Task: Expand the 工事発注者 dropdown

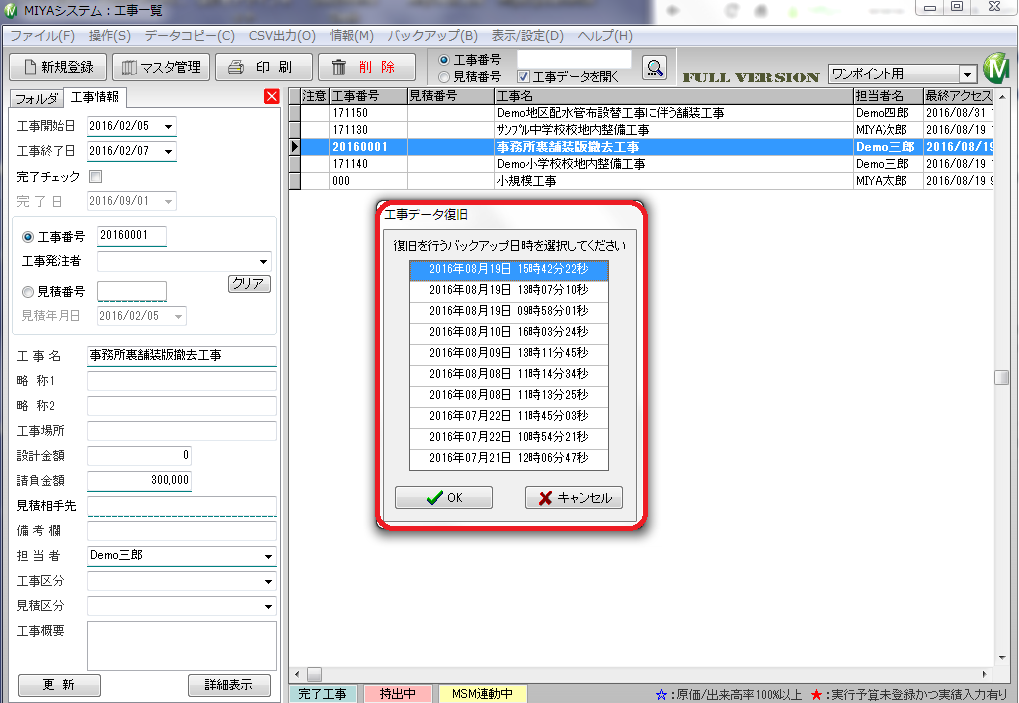Action: 263,262
